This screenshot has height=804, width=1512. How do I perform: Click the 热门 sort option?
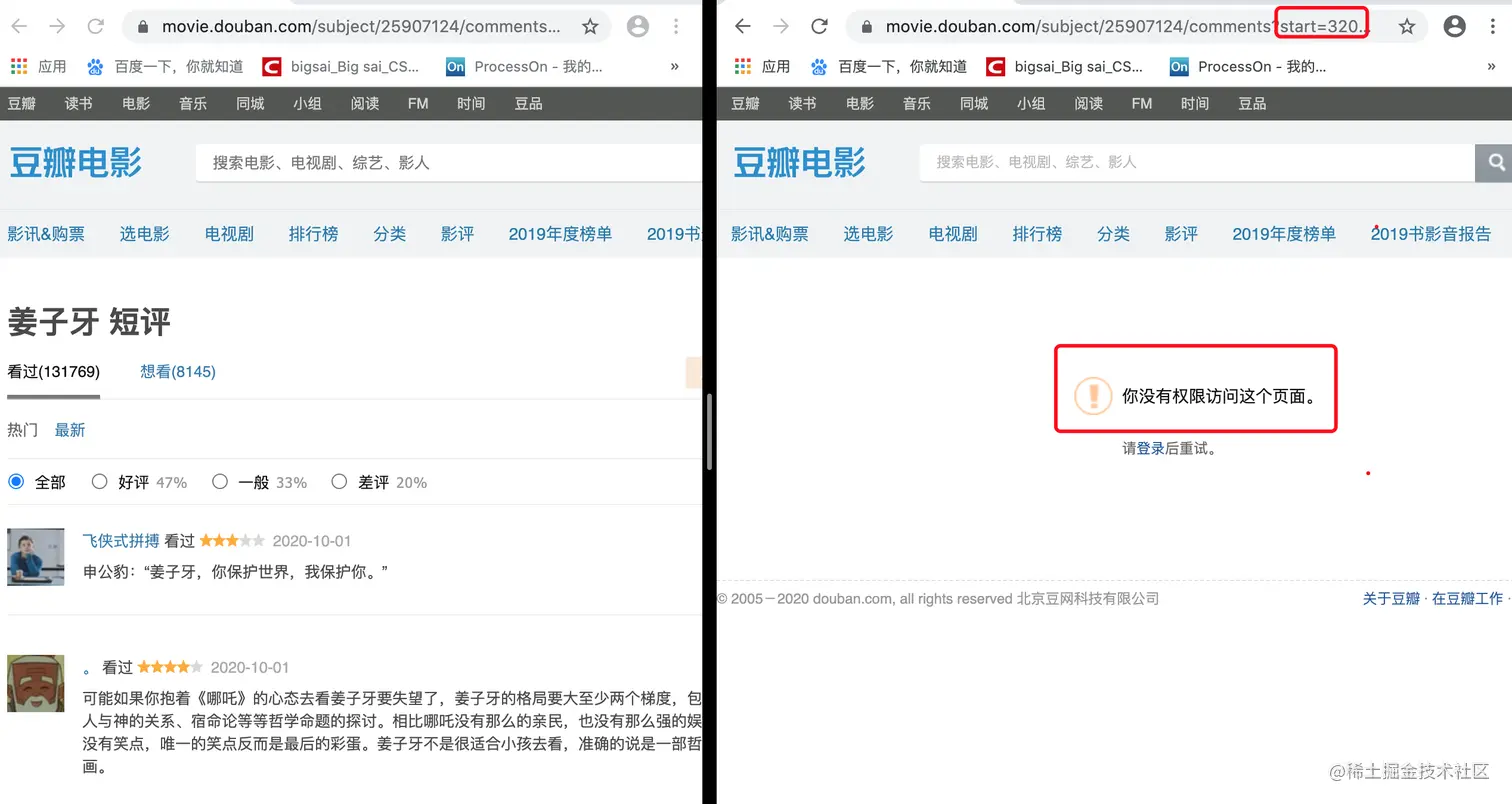(23, 430)
